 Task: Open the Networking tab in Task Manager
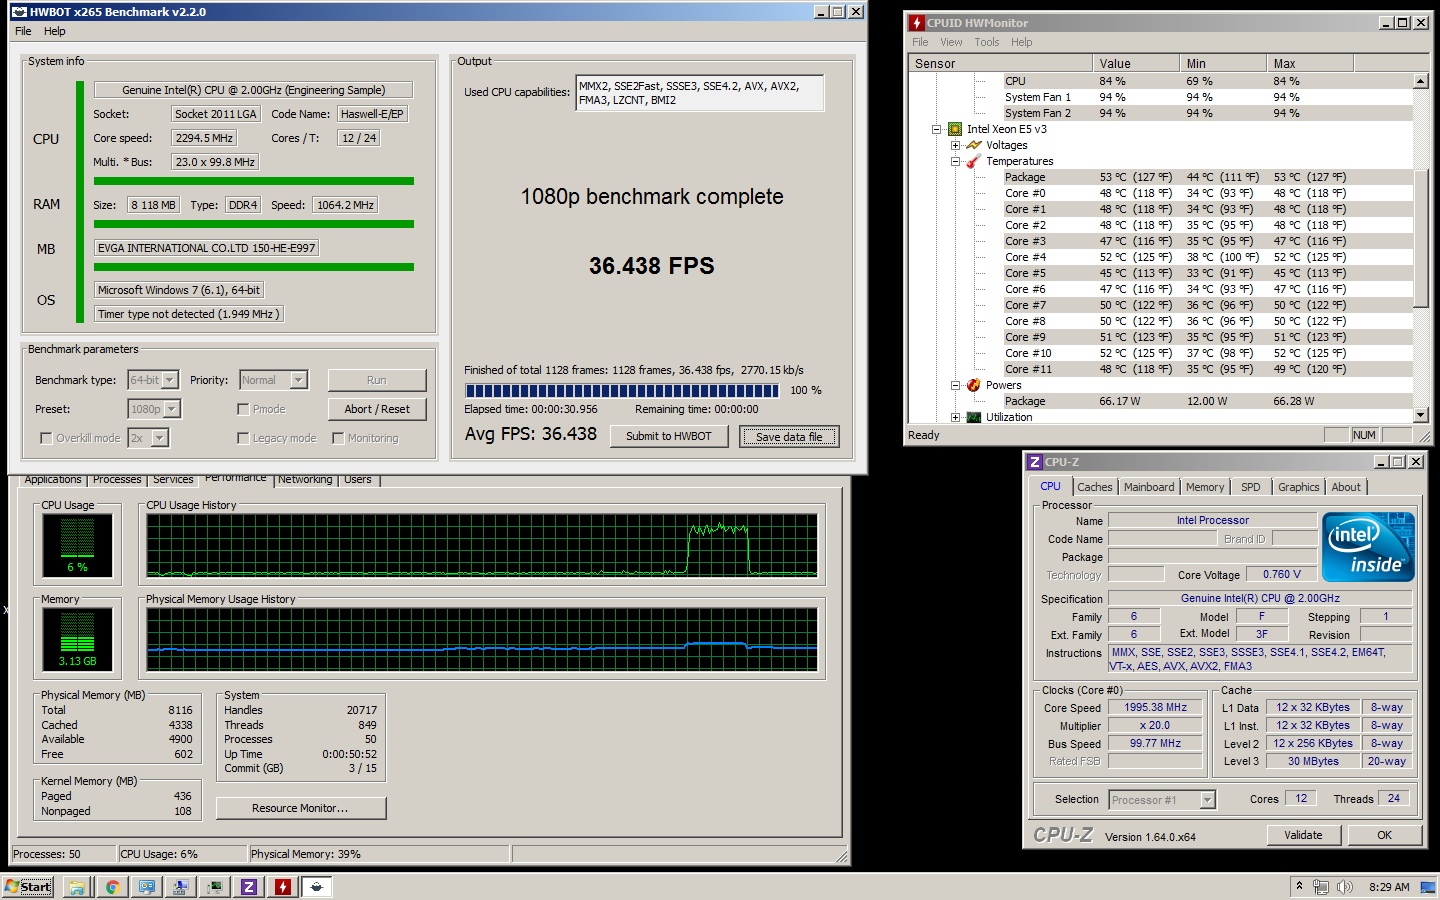[305, 480]
